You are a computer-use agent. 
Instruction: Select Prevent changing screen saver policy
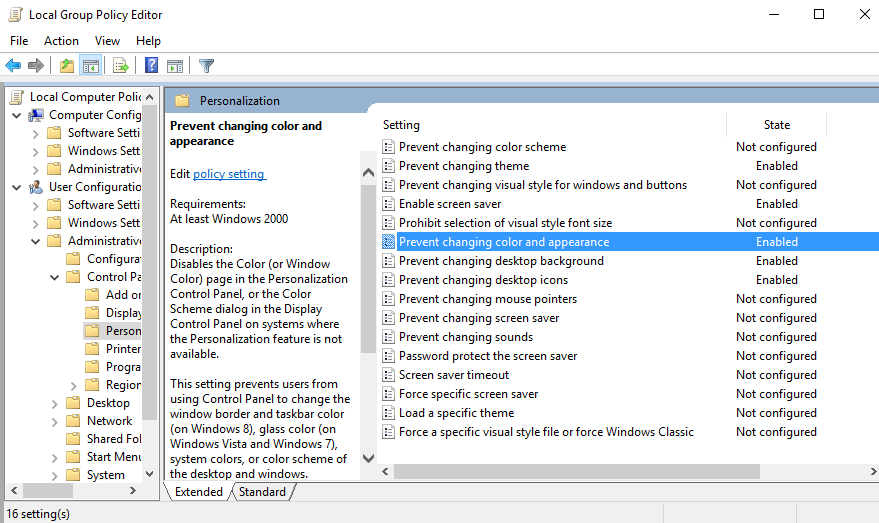pos(479,318)
